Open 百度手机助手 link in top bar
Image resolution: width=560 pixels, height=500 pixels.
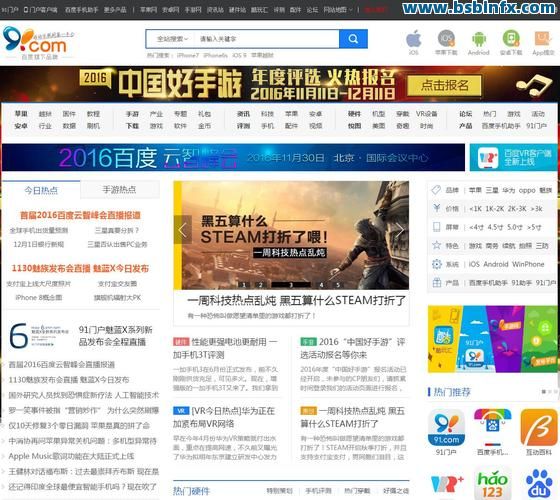[81, 10]
